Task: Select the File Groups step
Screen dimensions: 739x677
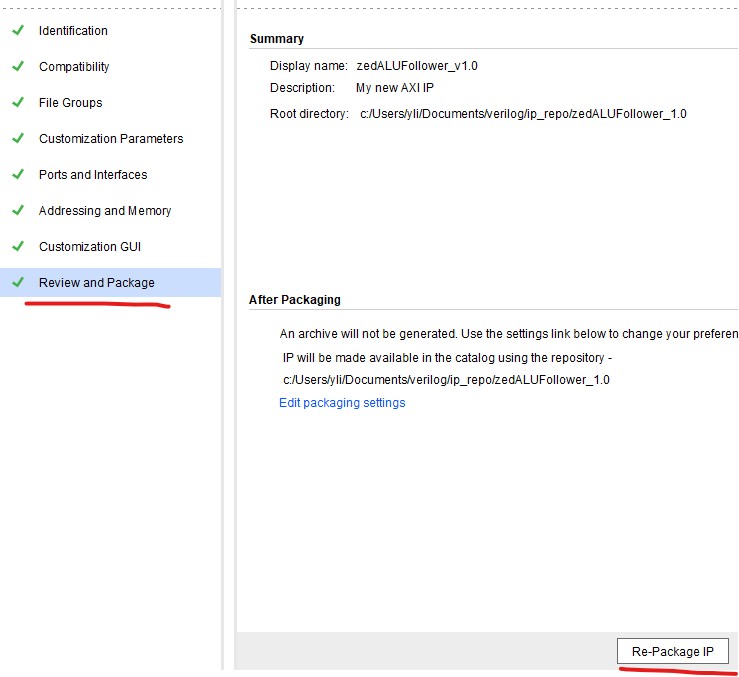Action: click(x=70, y=103)
